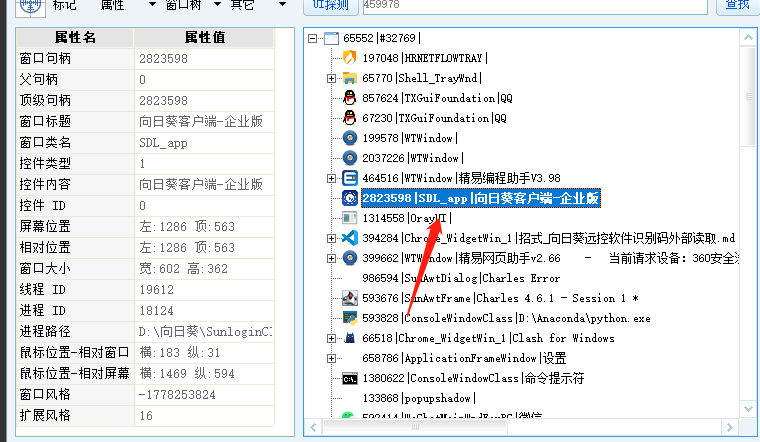Select tree row 1380622 ConsoleWindowClass 命令提示符

pos(473,378)
